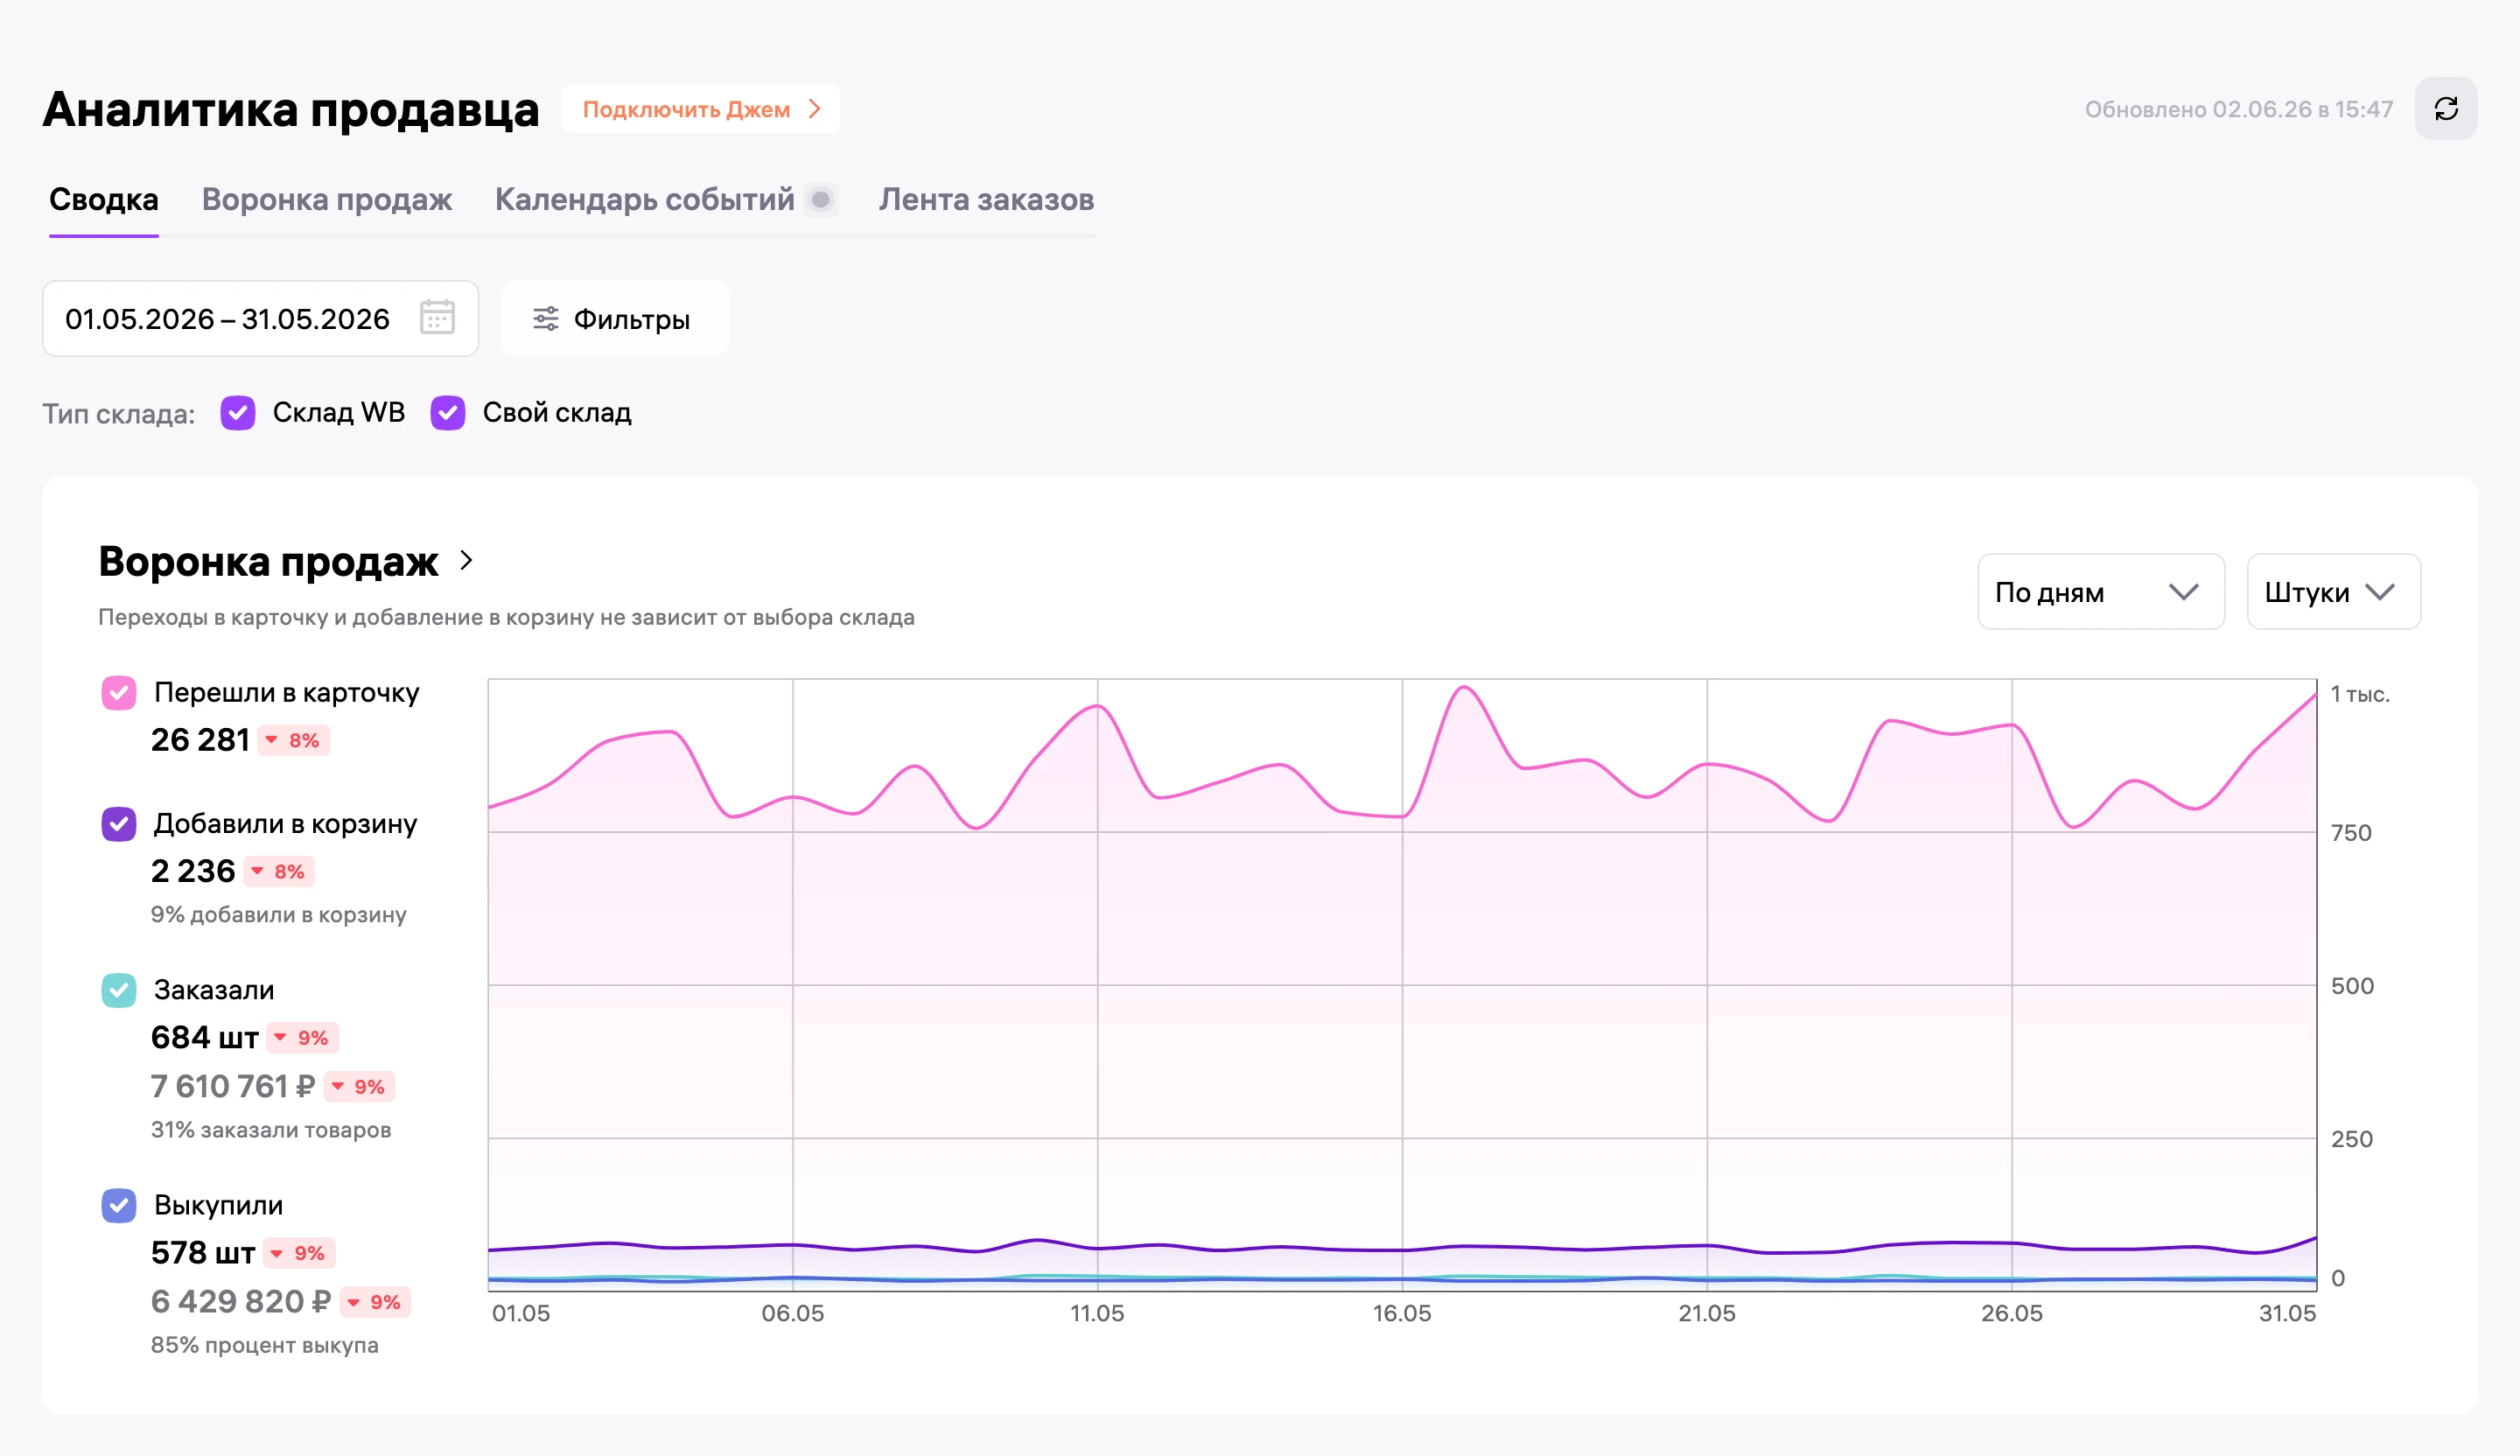Open the Штуки units dropdown
The height and width of the screenshot is (1456, 2520).
pos(2333,592)
